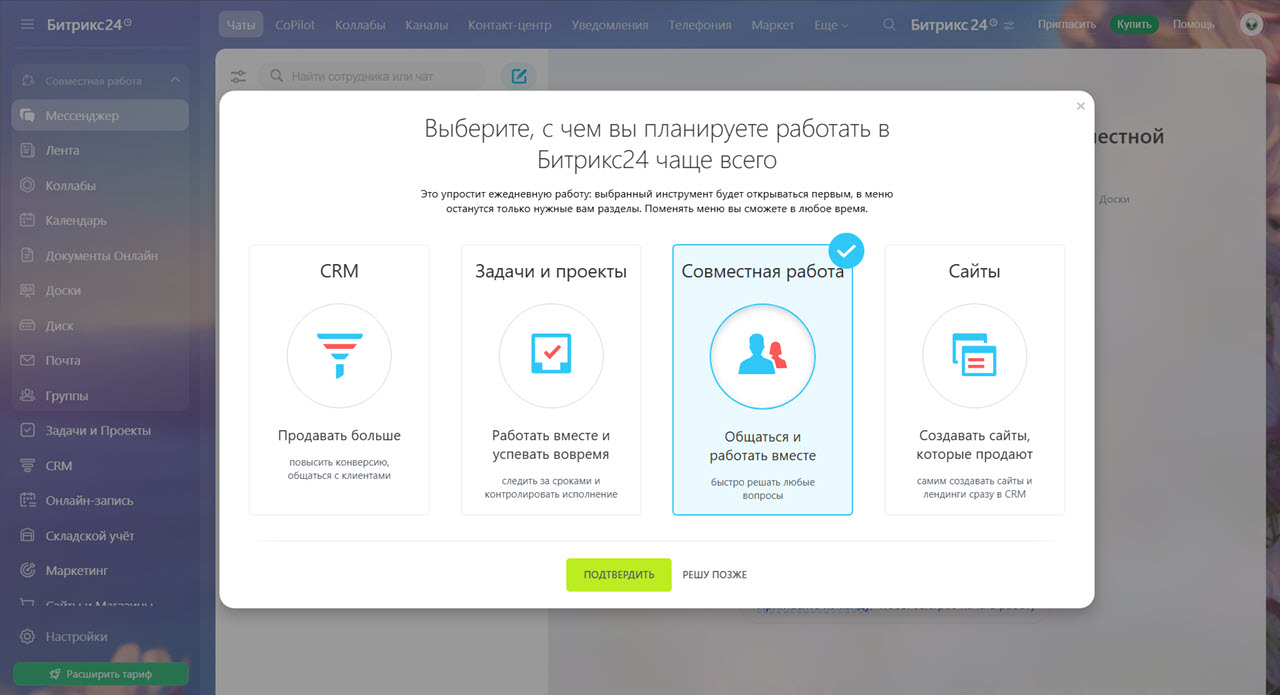
Task: Click the settings sliders icon beside header Битрикс24
Action: [x=1008, y=25]
